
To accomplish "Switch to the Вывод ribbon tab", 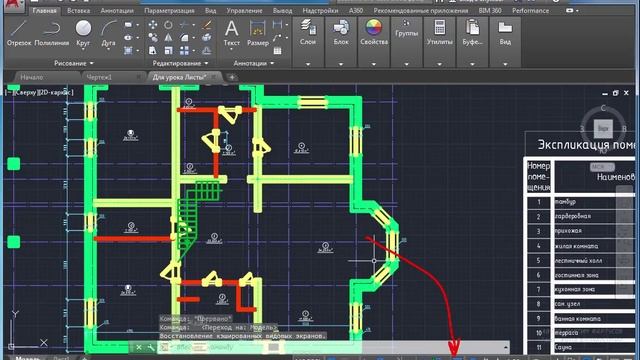I will (x=282, y=11).
